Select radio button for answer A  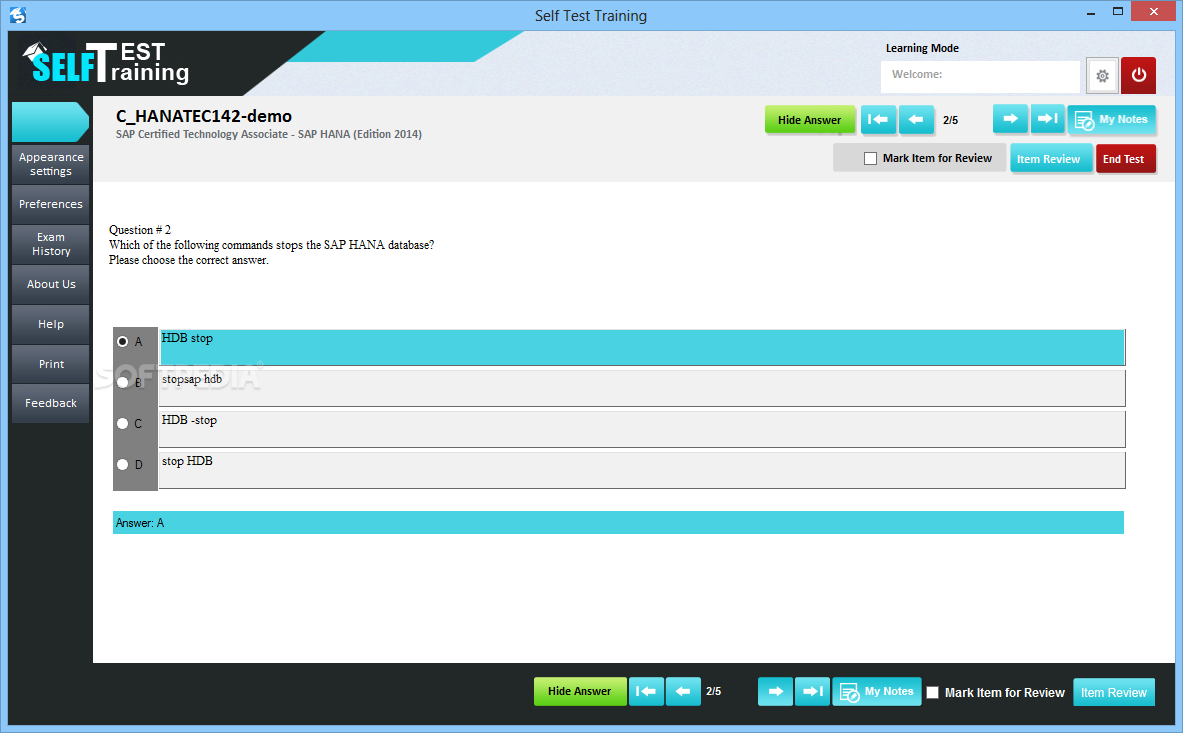point(123,342)
